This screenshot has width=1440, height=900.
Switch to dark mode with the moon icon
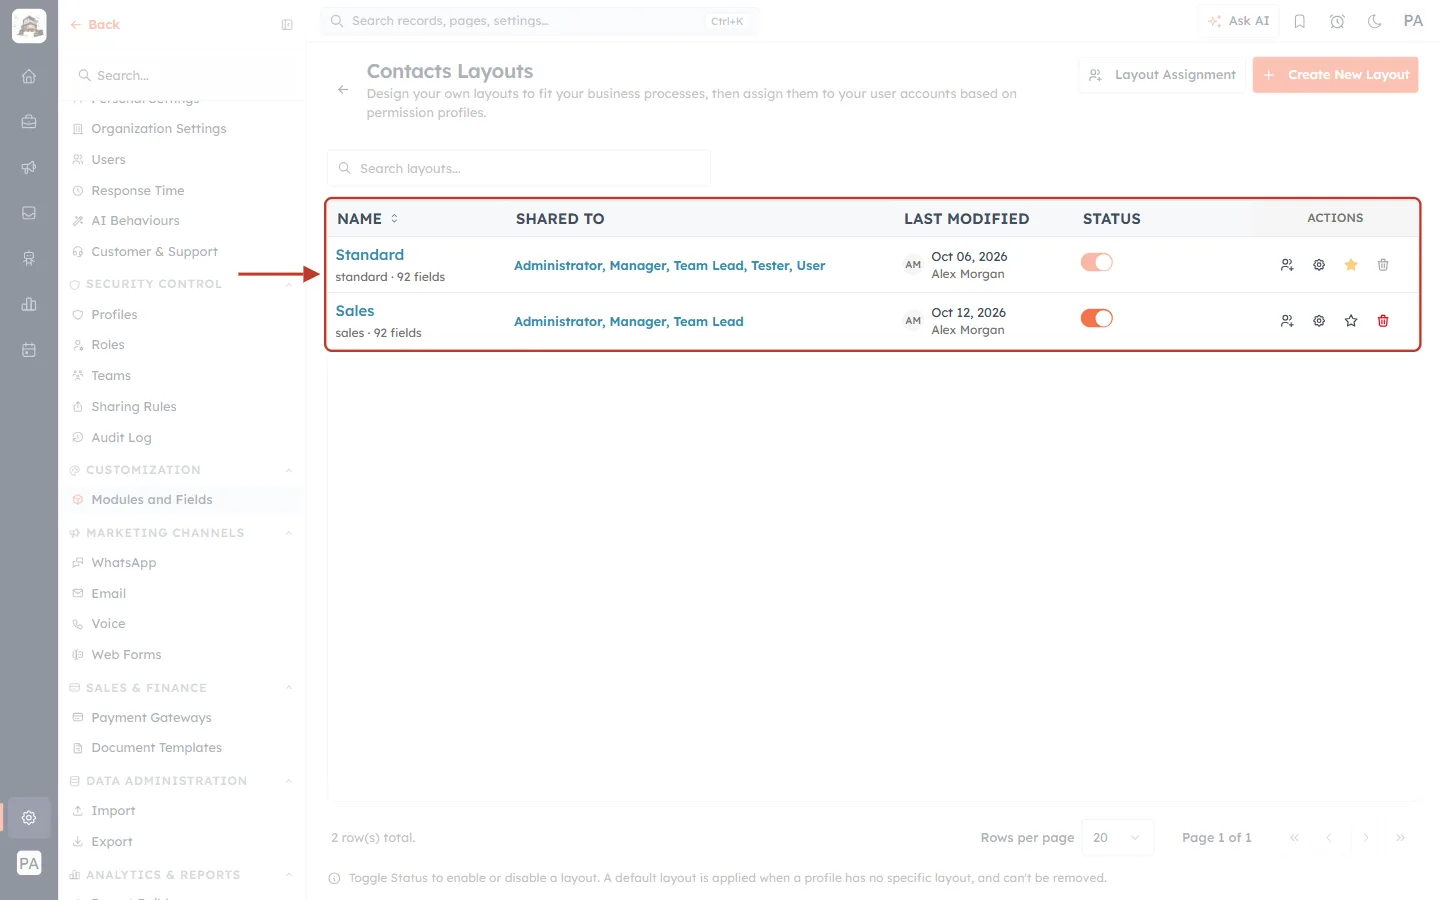(1375, 21)
